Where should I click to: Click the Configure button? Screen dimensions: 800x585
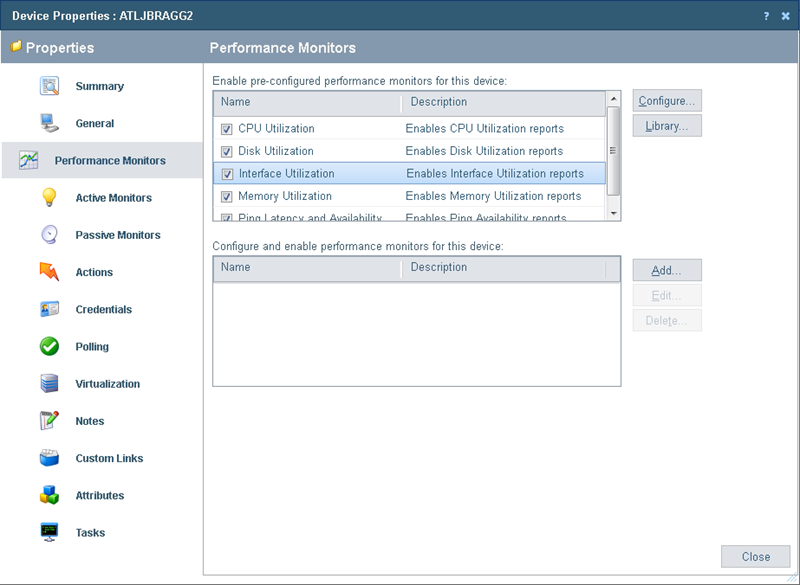(x=666, y=100)
